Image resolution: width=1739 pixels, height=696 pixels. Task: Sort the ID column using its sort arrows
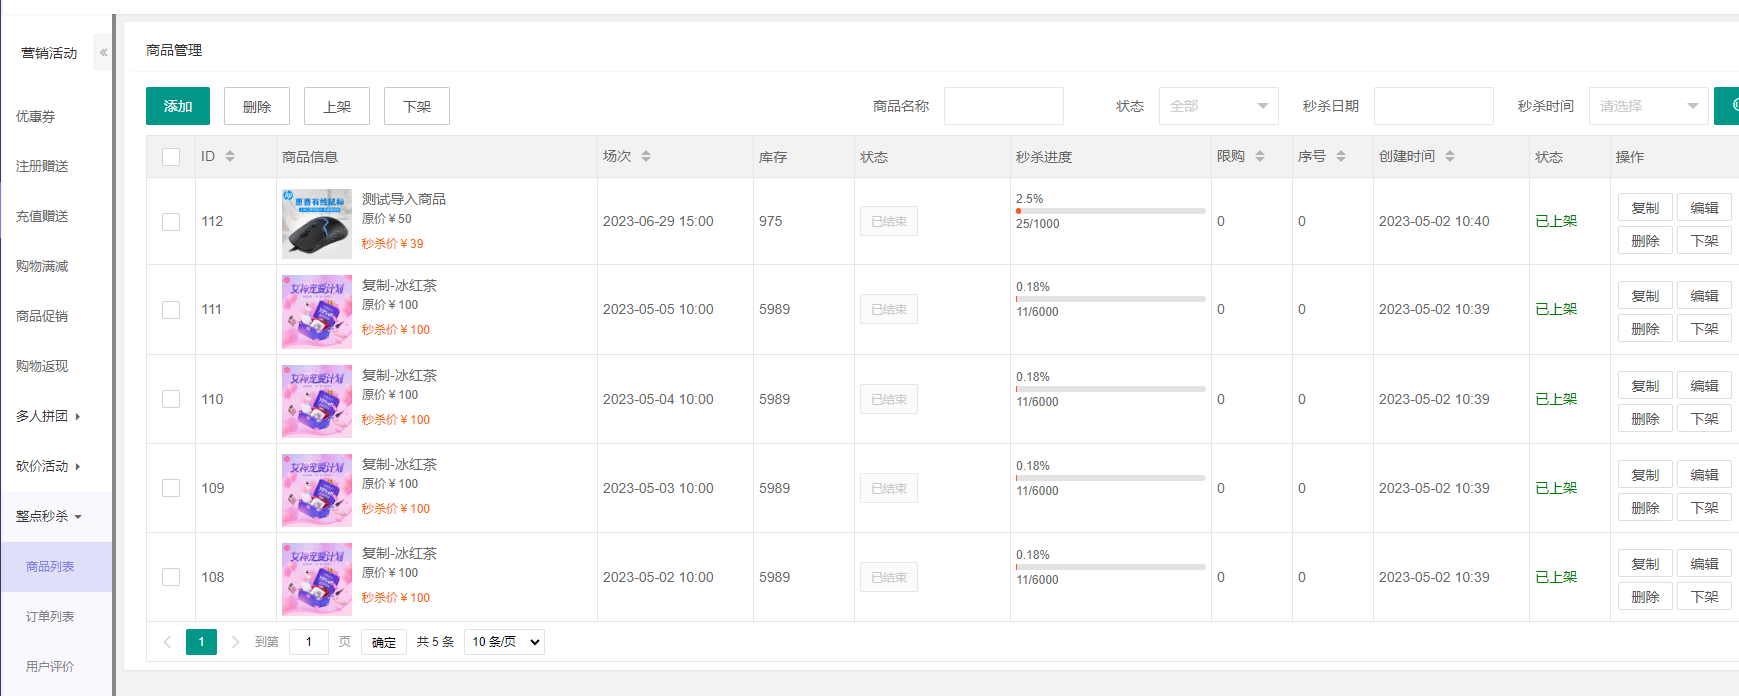pos(230,156)
